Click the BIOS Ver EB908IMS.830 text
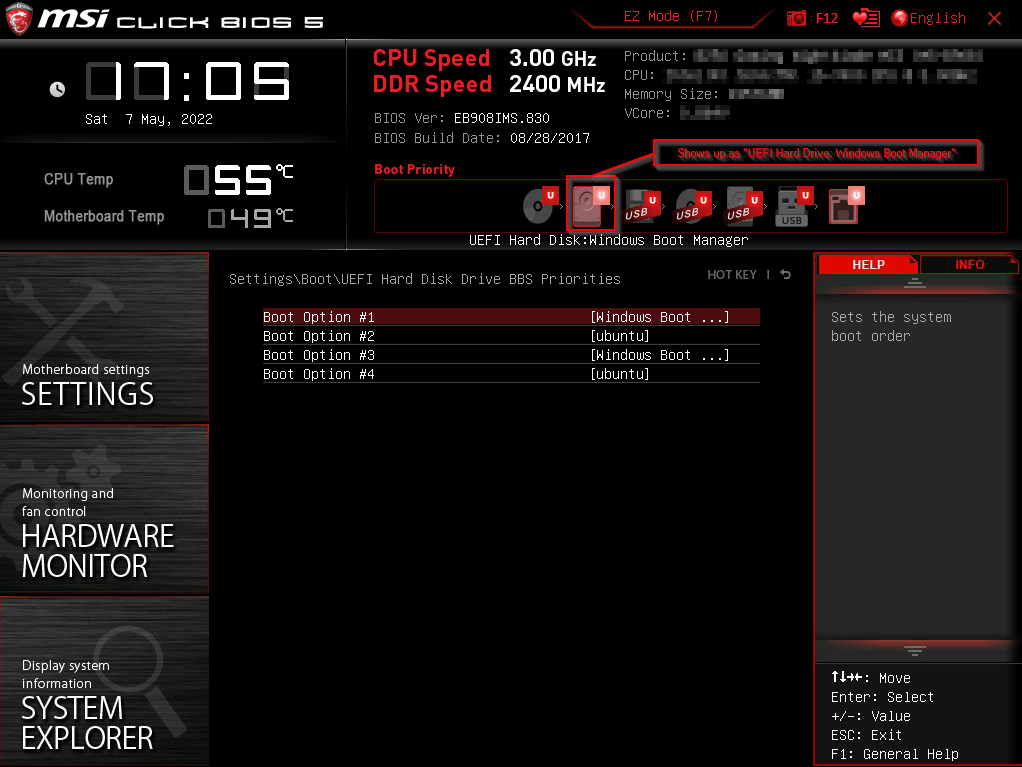 click(x=461, y=118)
